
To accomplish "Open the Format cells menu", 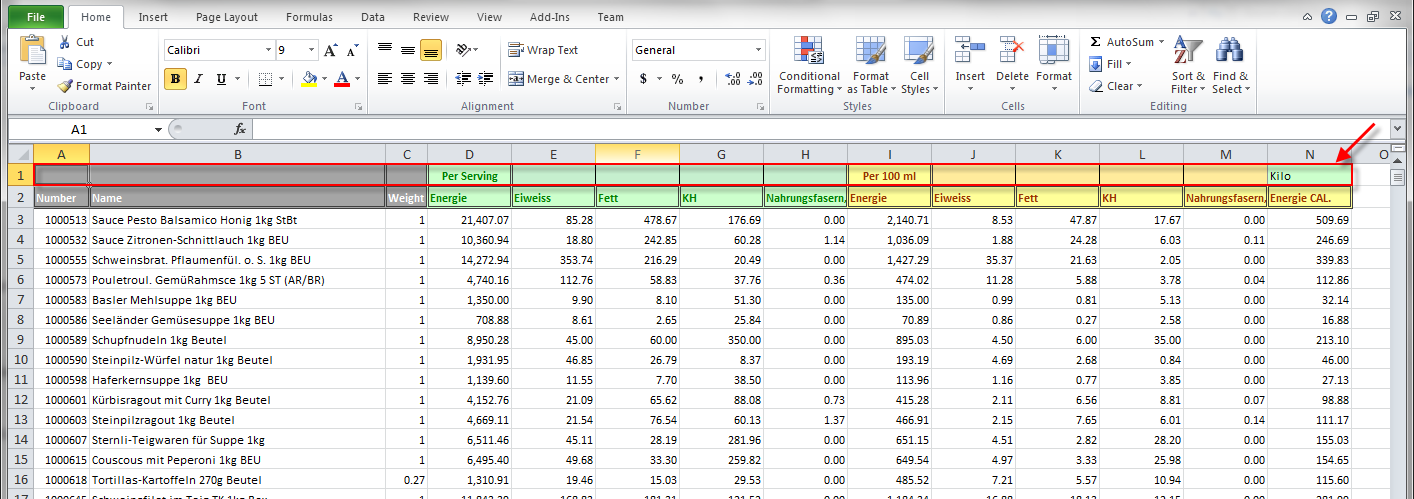I will (1054, 65).
